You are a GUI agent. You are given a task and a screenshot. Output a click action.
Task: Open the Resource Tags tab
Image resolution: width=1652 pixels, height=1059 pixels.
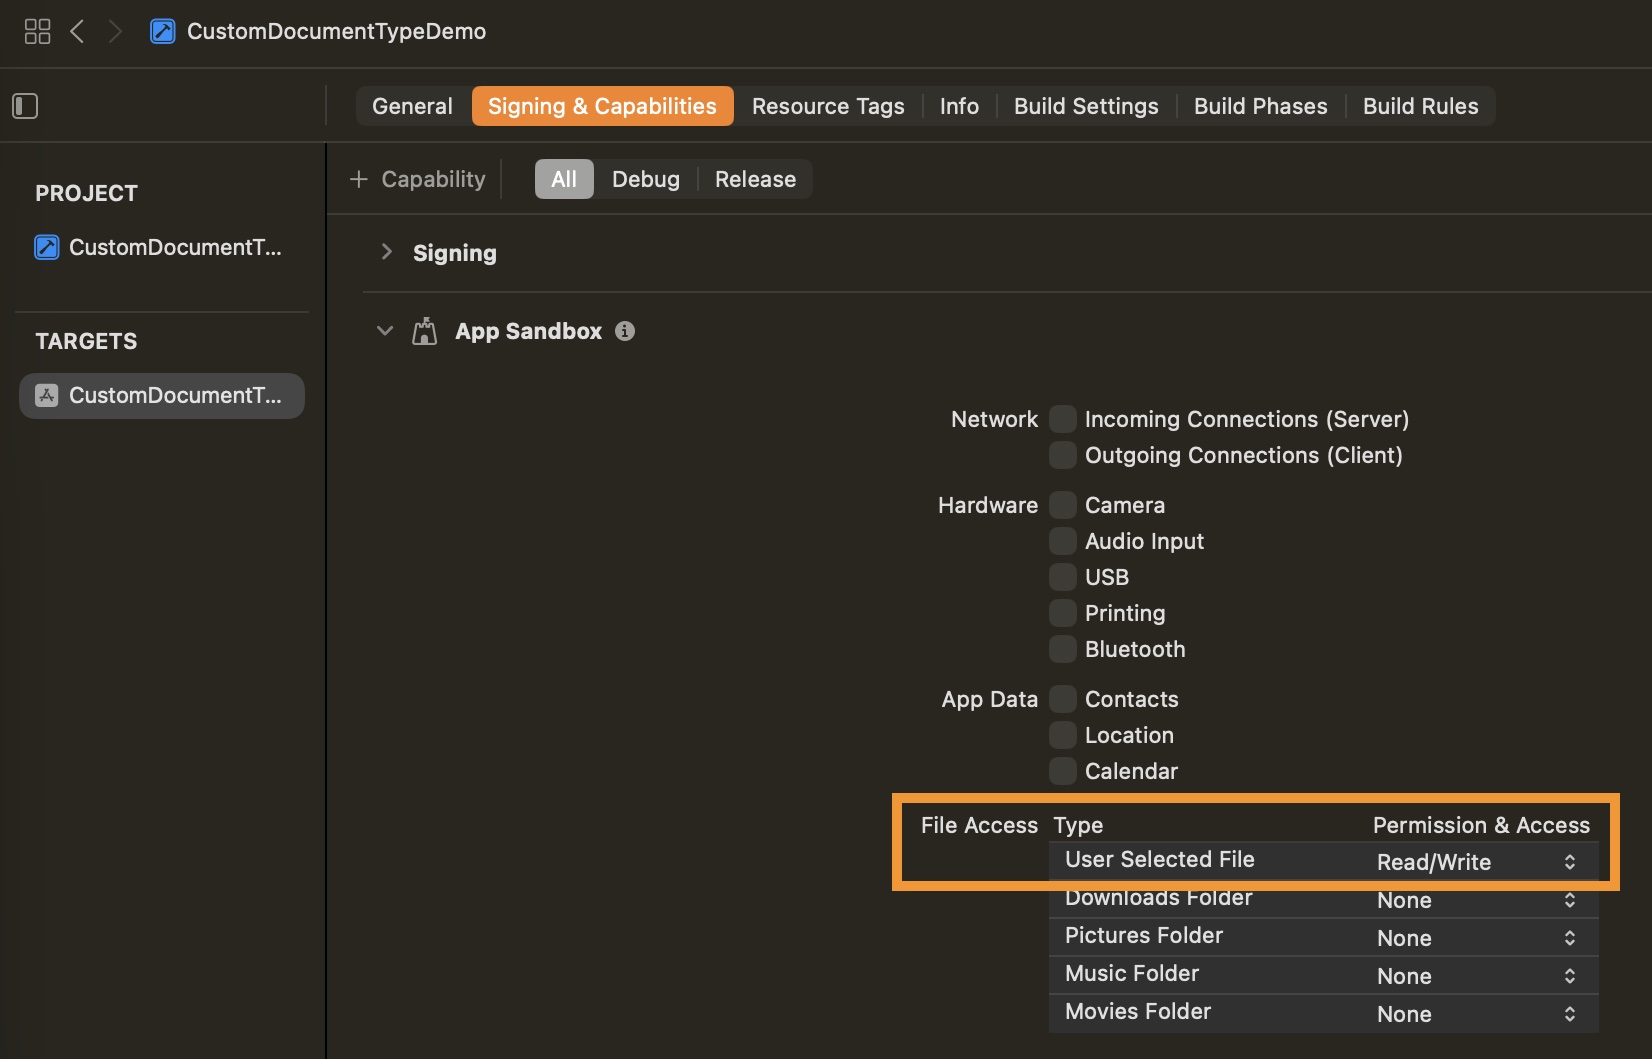pyautogui.click(x=828, y=106)
